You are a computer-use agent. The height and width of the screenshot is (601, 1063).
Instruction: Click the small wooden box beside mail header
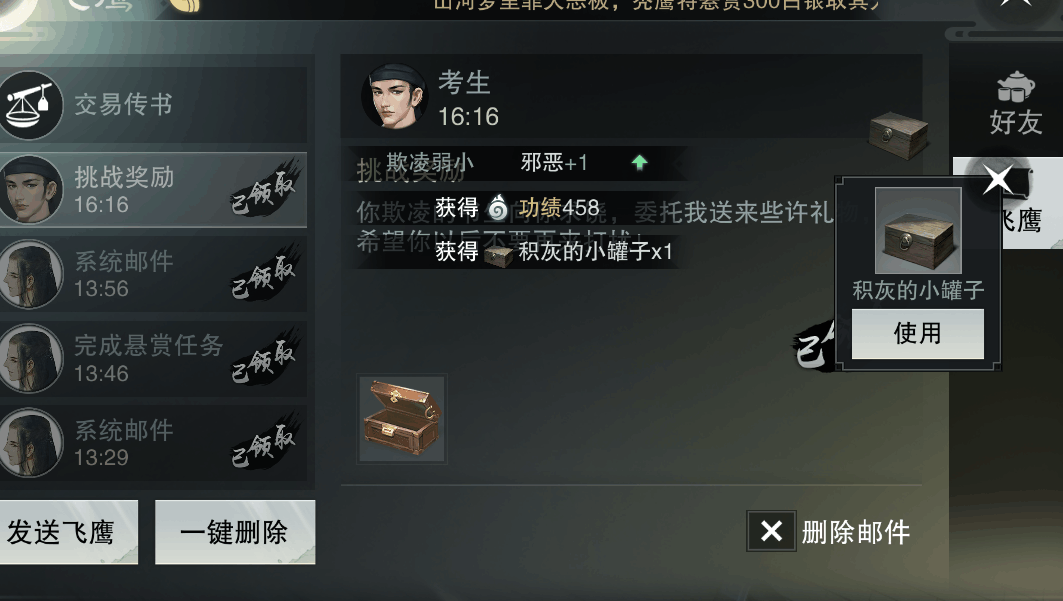[x=898, y=135]
